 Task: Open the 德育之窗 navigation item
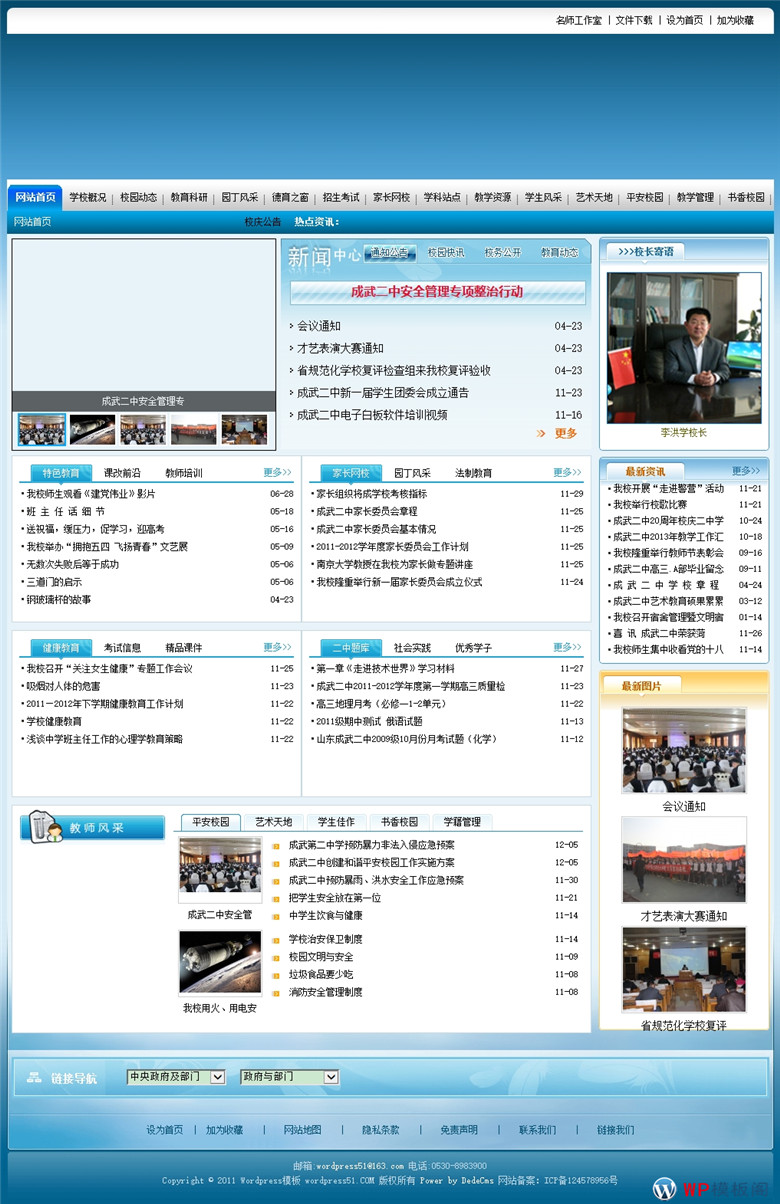click(x=290, y=198)
